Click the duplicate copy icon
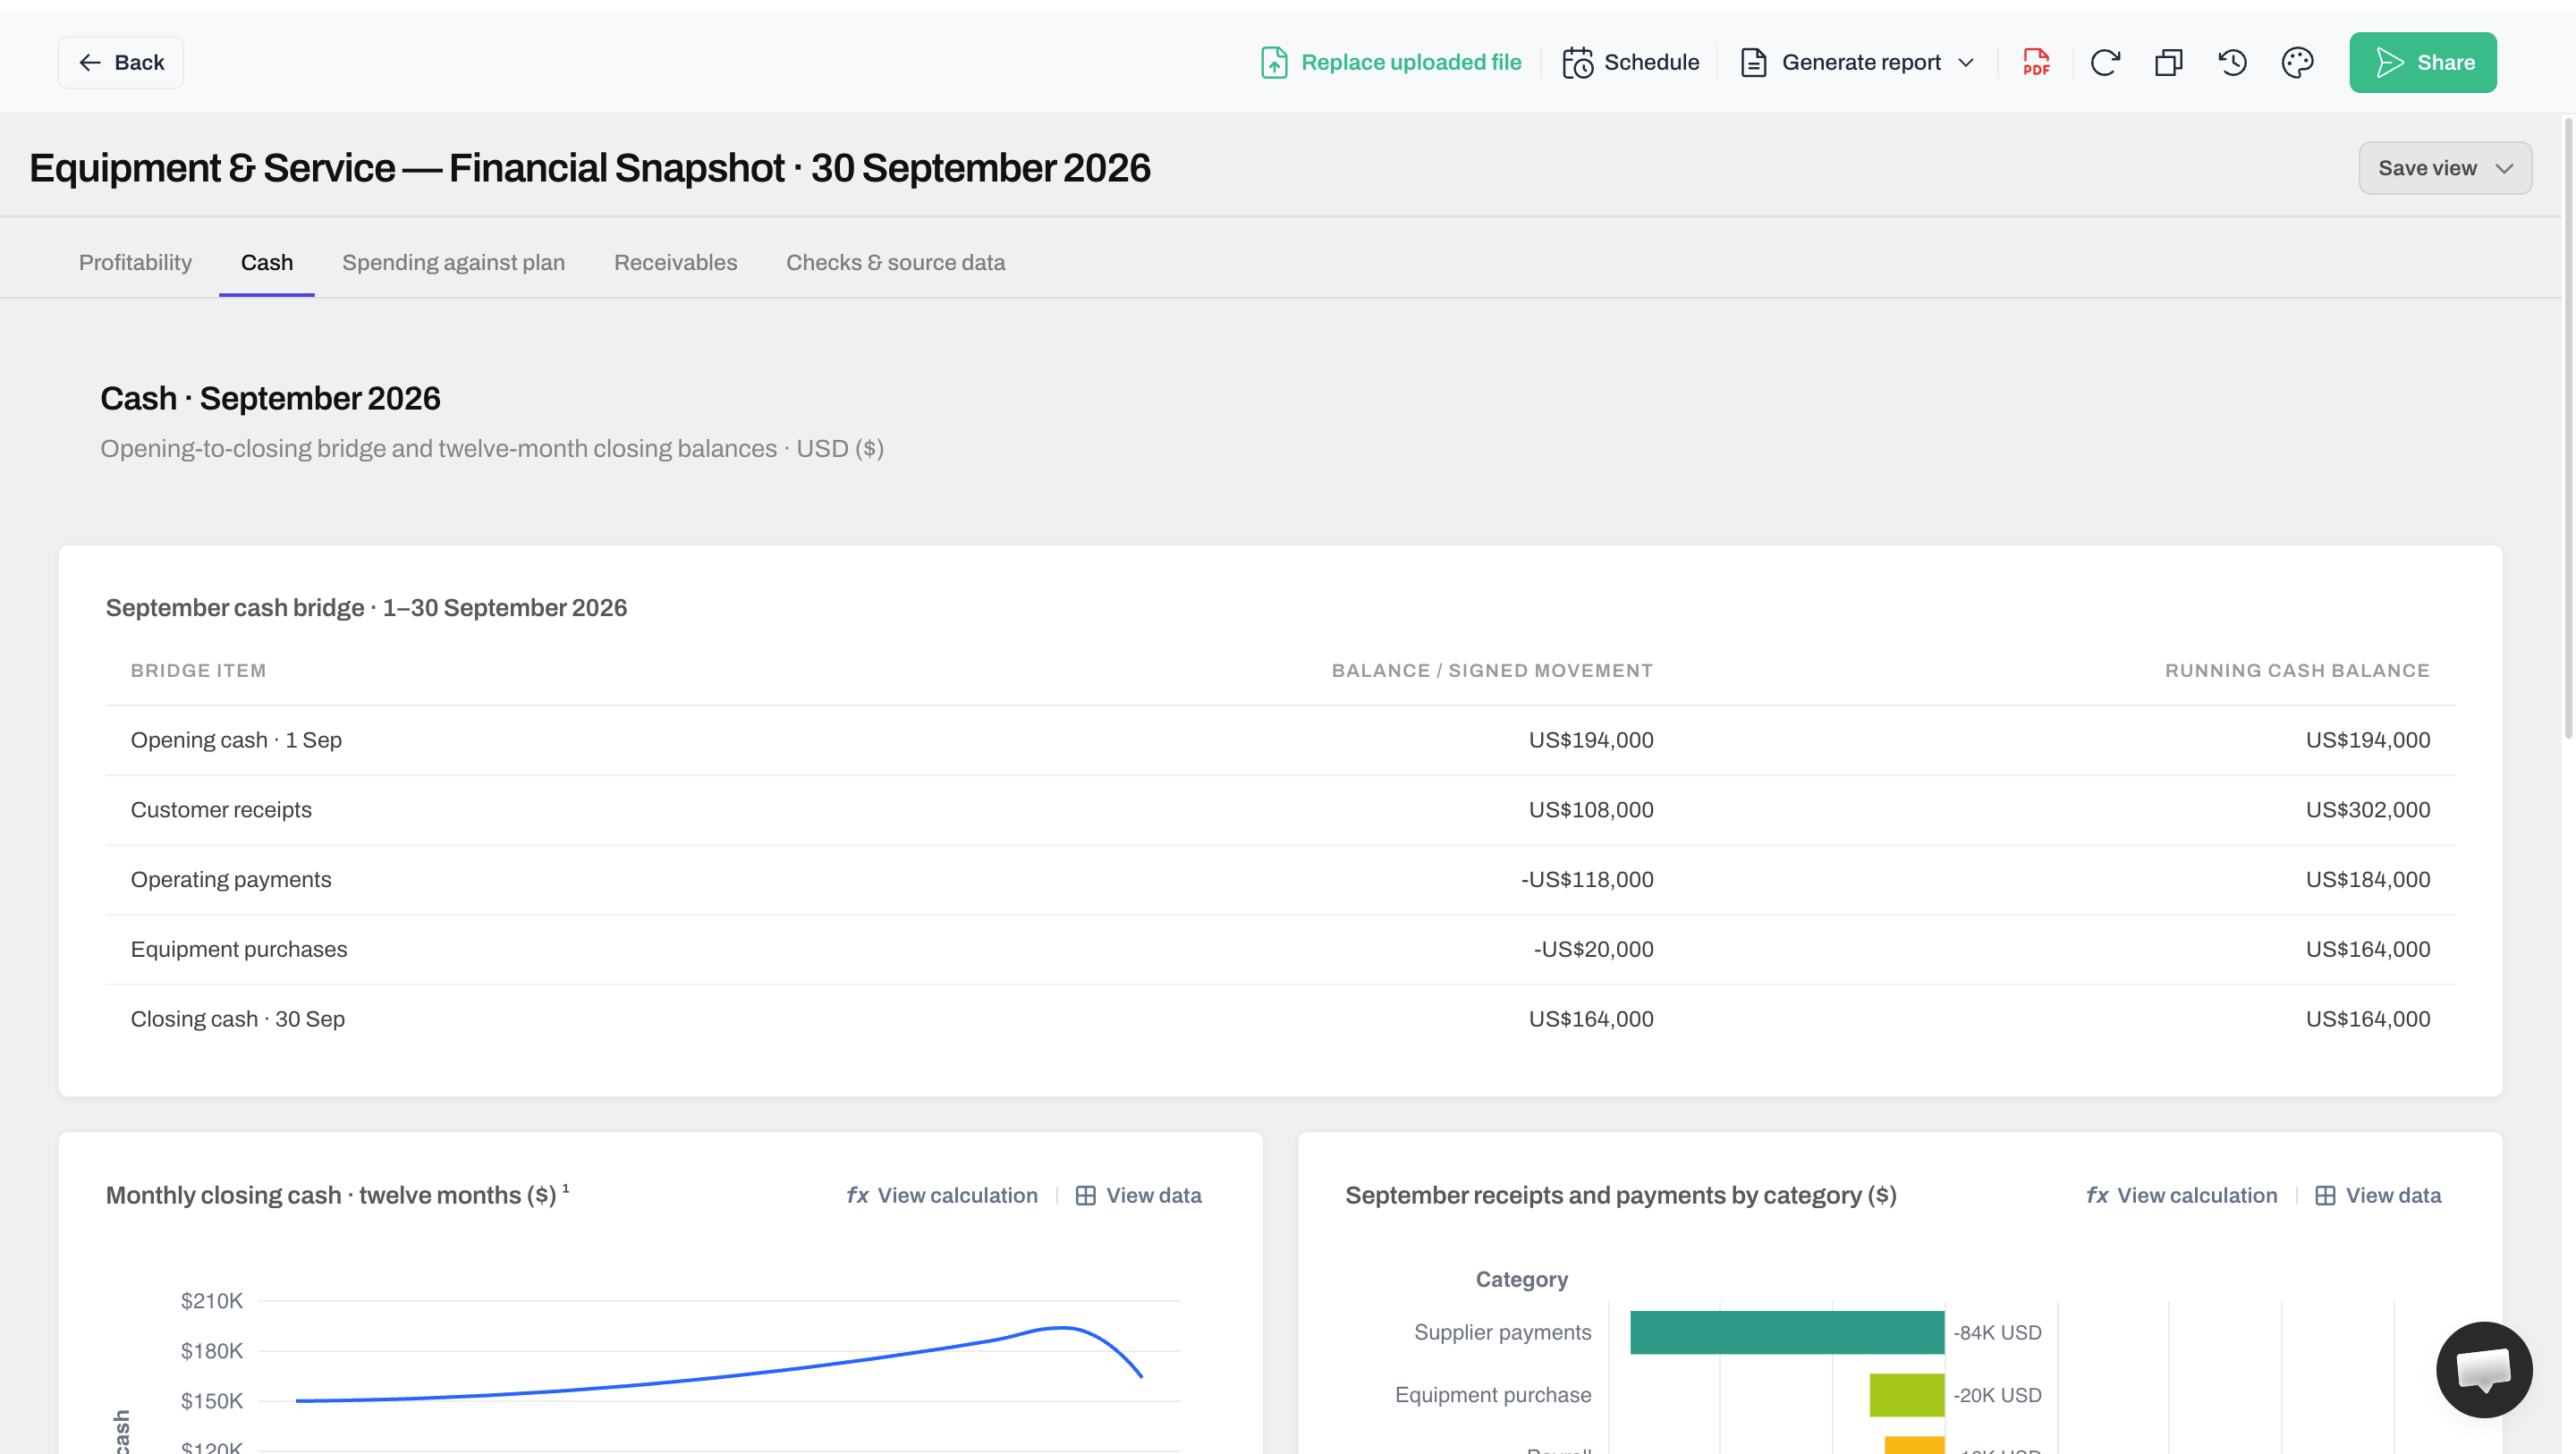This screenshot has height=1454, width=2576. point(2168,62)
